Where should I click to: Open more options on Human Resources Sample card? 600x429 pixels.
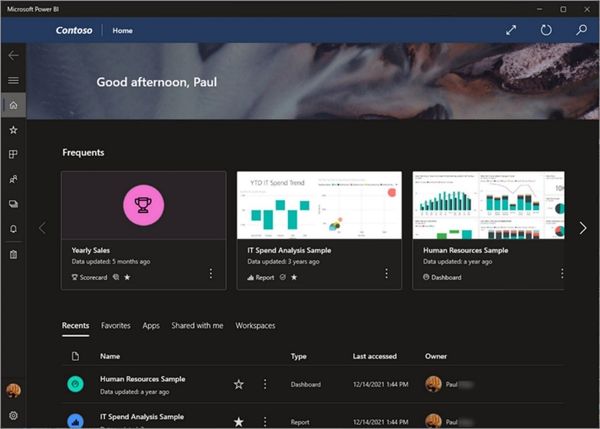point(561,273)
